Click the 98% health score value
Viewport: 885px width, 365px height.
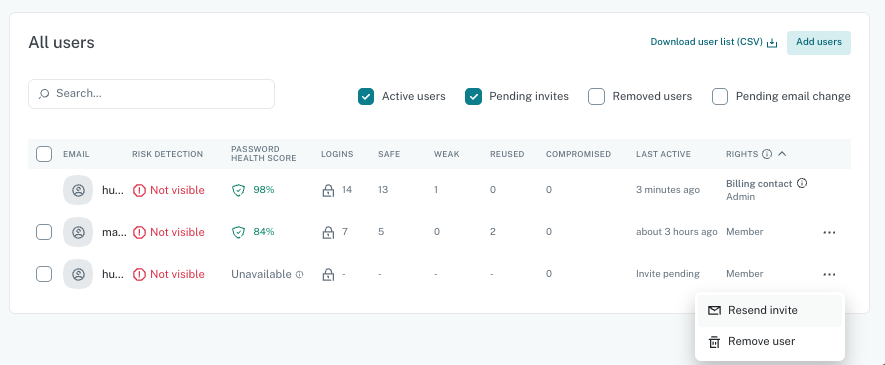(264, 190)
